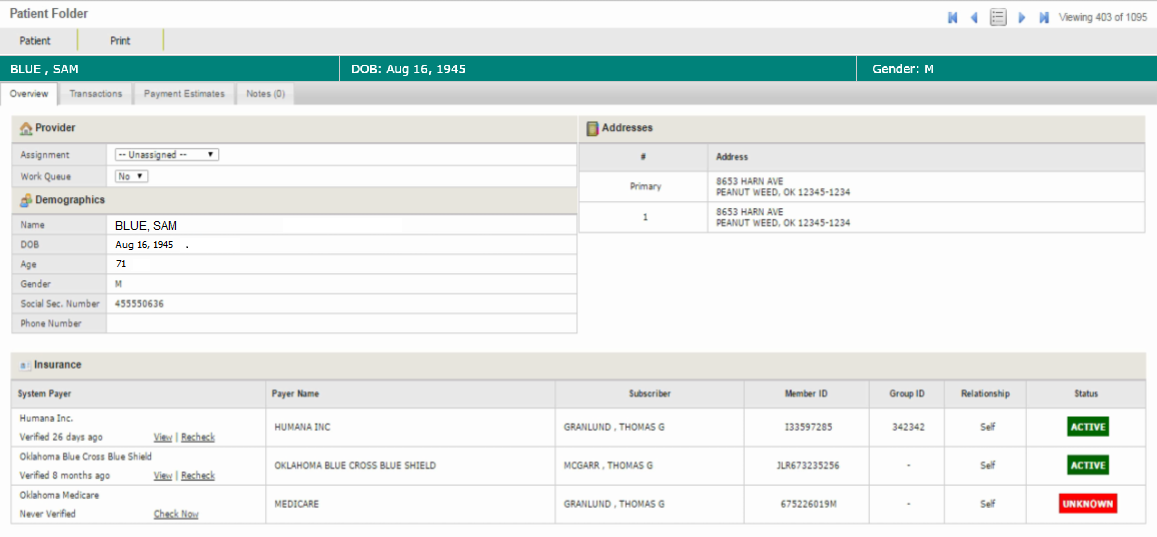Open the Assignment dropdown
This screenshot has height=537, width=1157.
coord(166,155)
